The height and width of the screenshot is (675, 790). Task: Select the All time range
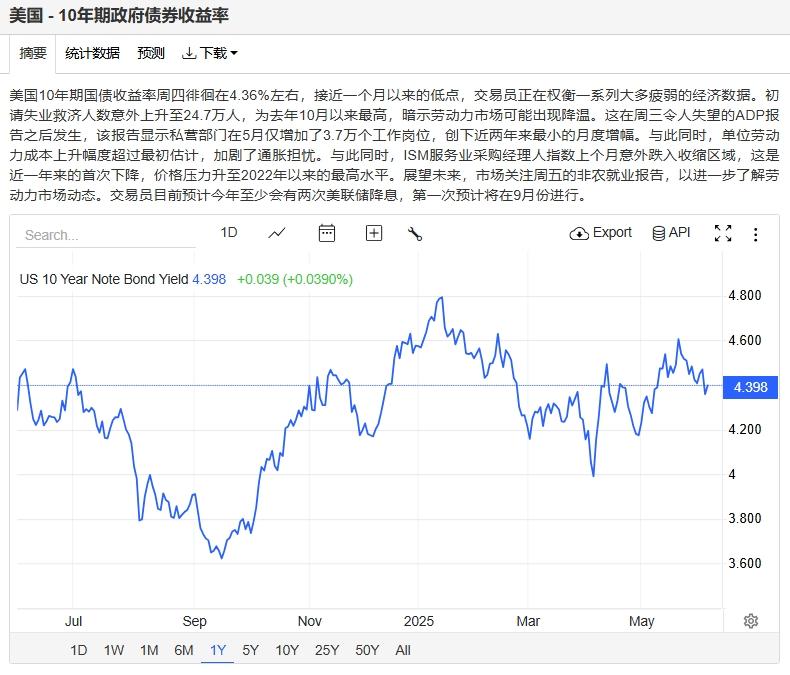point(403,650)
